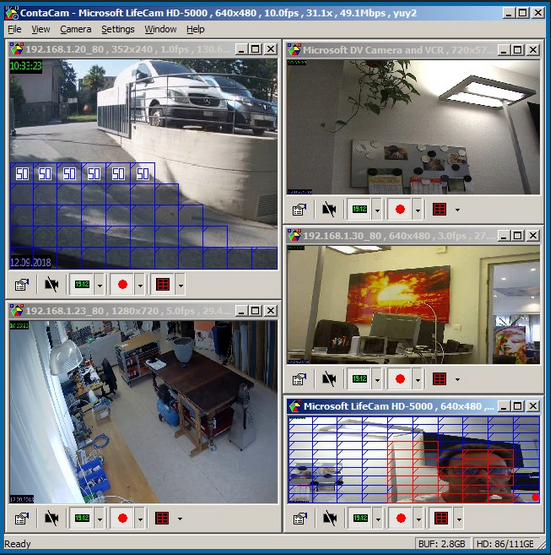This screenshot has height=555, width=551.
Task: Open camera settings in LifeCam HD-5000 window
Action: coord(300,519)
